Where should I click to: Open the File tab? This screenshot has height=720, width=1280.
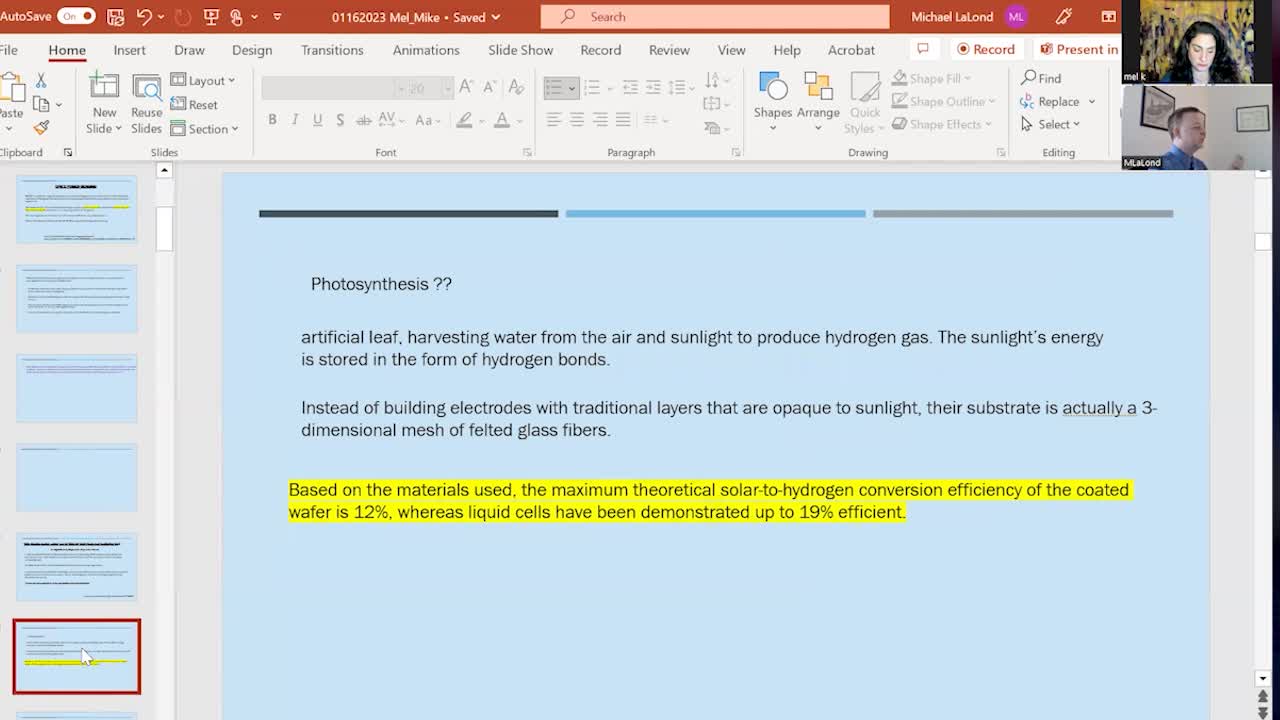click(9, 50)
